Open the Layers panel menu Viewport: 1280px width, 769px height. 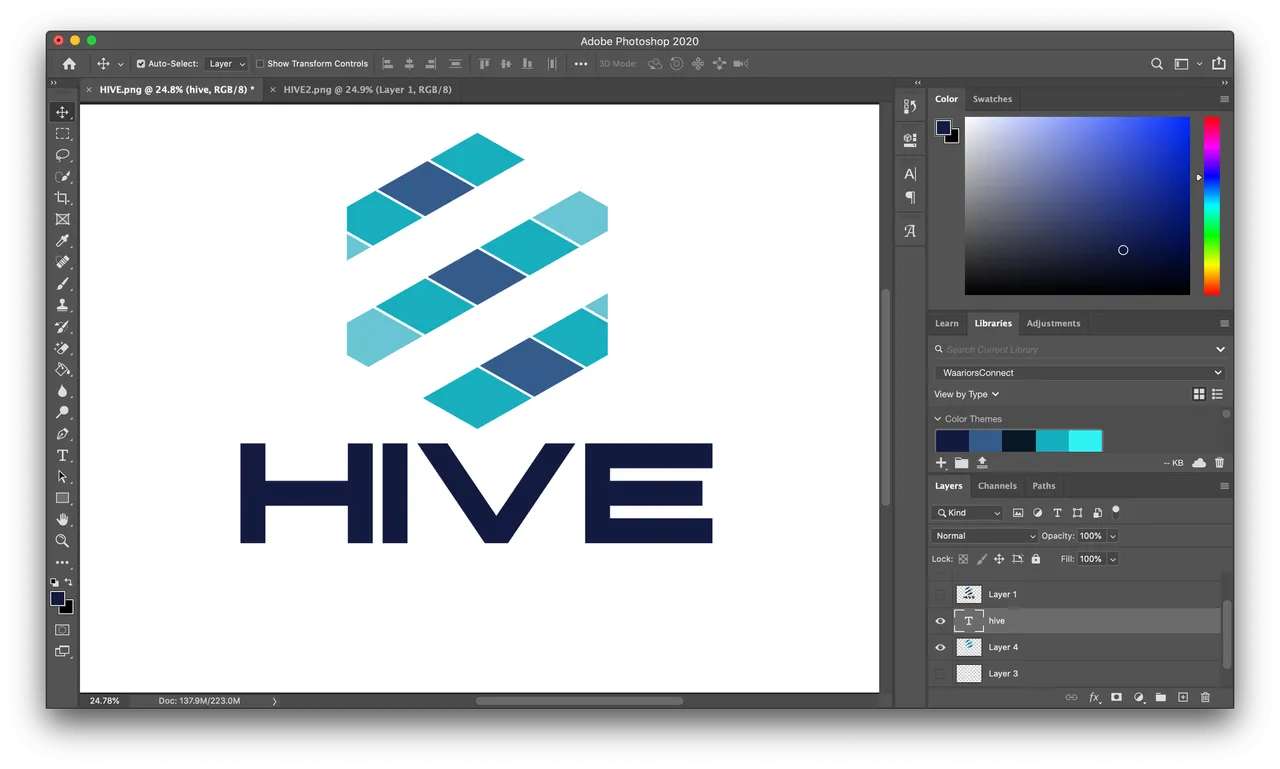pyautogui.click(x=1224, y=486)
